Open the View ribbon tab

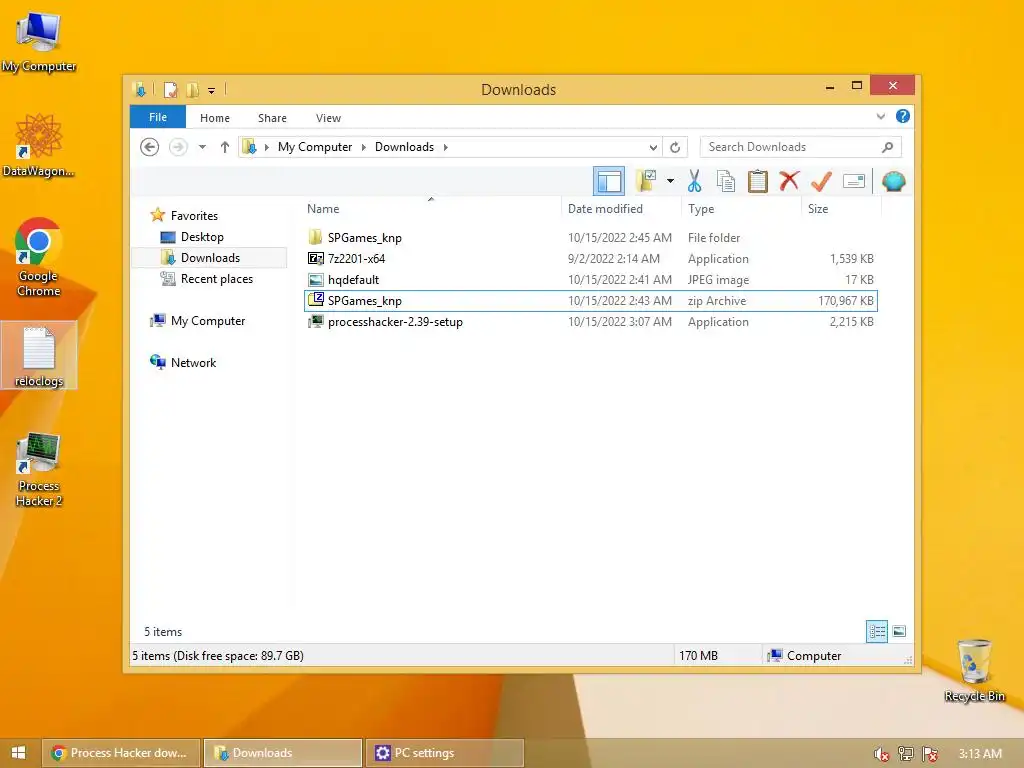pos(328,118)
